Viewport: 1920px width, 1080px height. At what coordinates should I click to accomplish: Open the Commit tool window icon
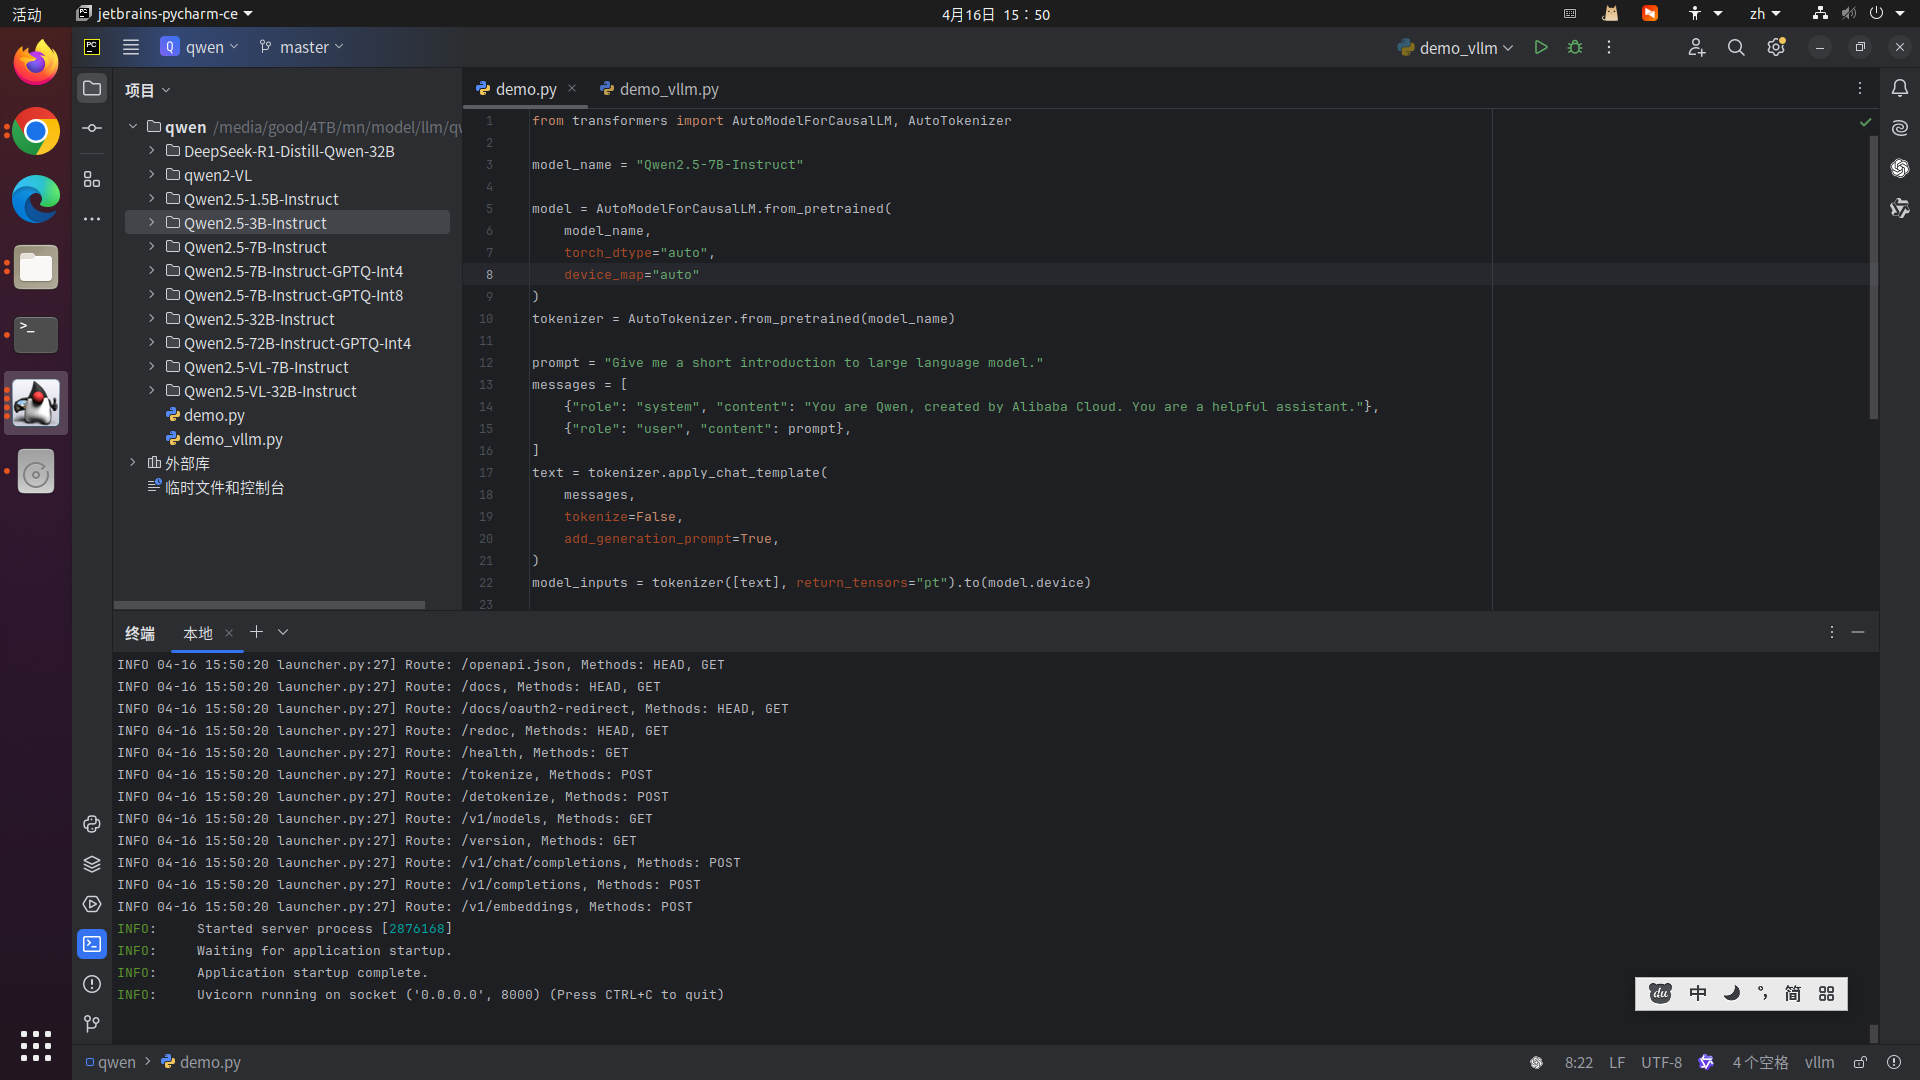[x=92, y=128]
